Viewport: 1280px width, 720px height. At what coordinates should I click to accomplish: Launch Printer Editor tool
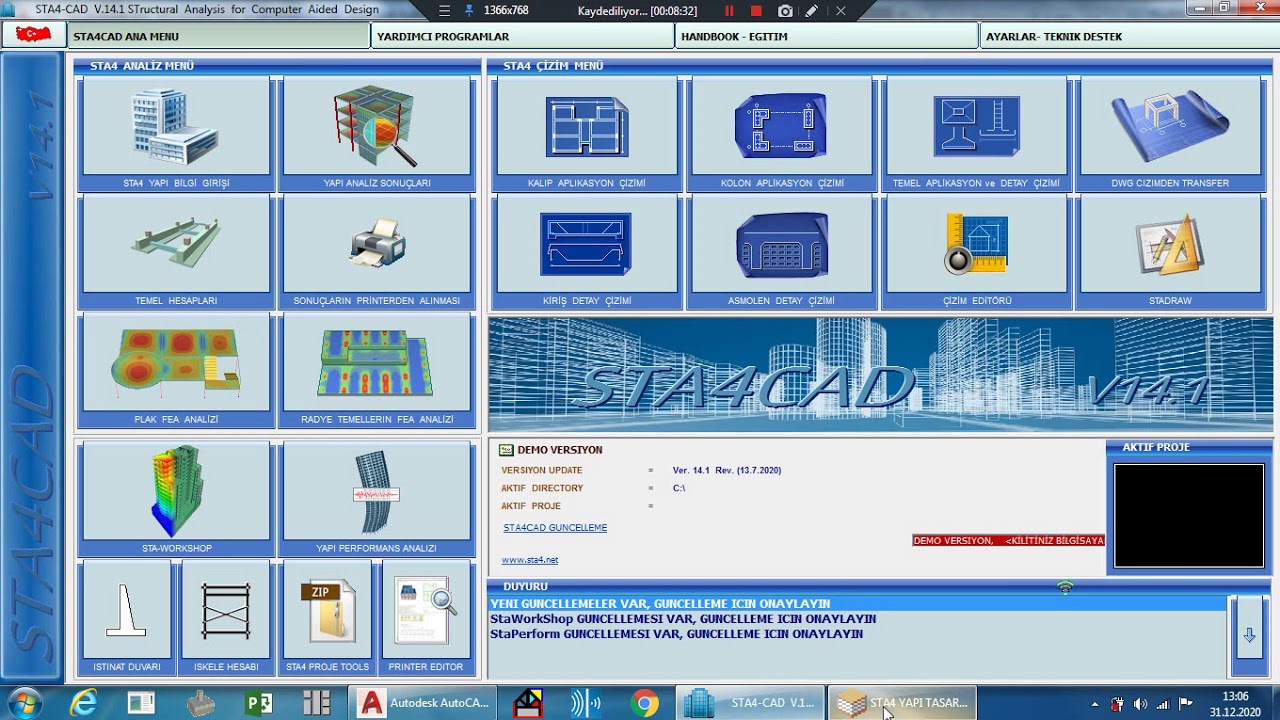click(426, 618)
